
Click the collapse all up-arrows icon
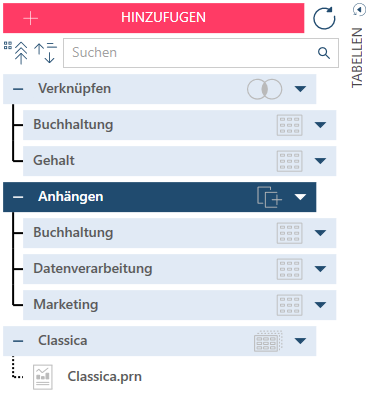(17, 53)
